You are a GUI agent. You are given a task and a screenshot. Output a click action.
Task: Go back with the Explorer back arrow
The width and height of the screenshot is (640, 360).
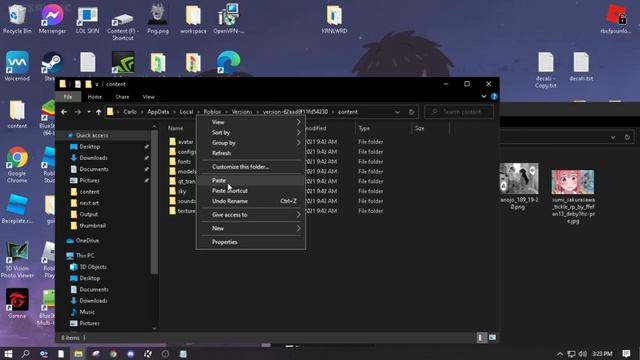(64, 112)
